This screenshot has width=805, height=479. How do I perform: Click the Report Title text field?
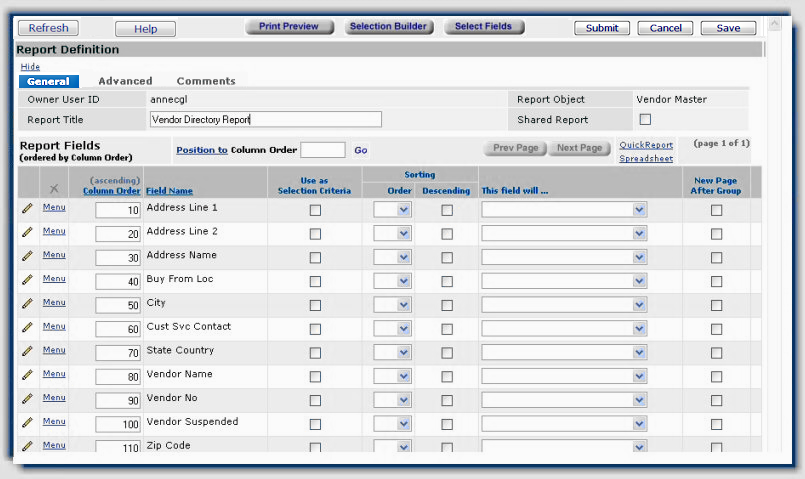tap(265, 120)
